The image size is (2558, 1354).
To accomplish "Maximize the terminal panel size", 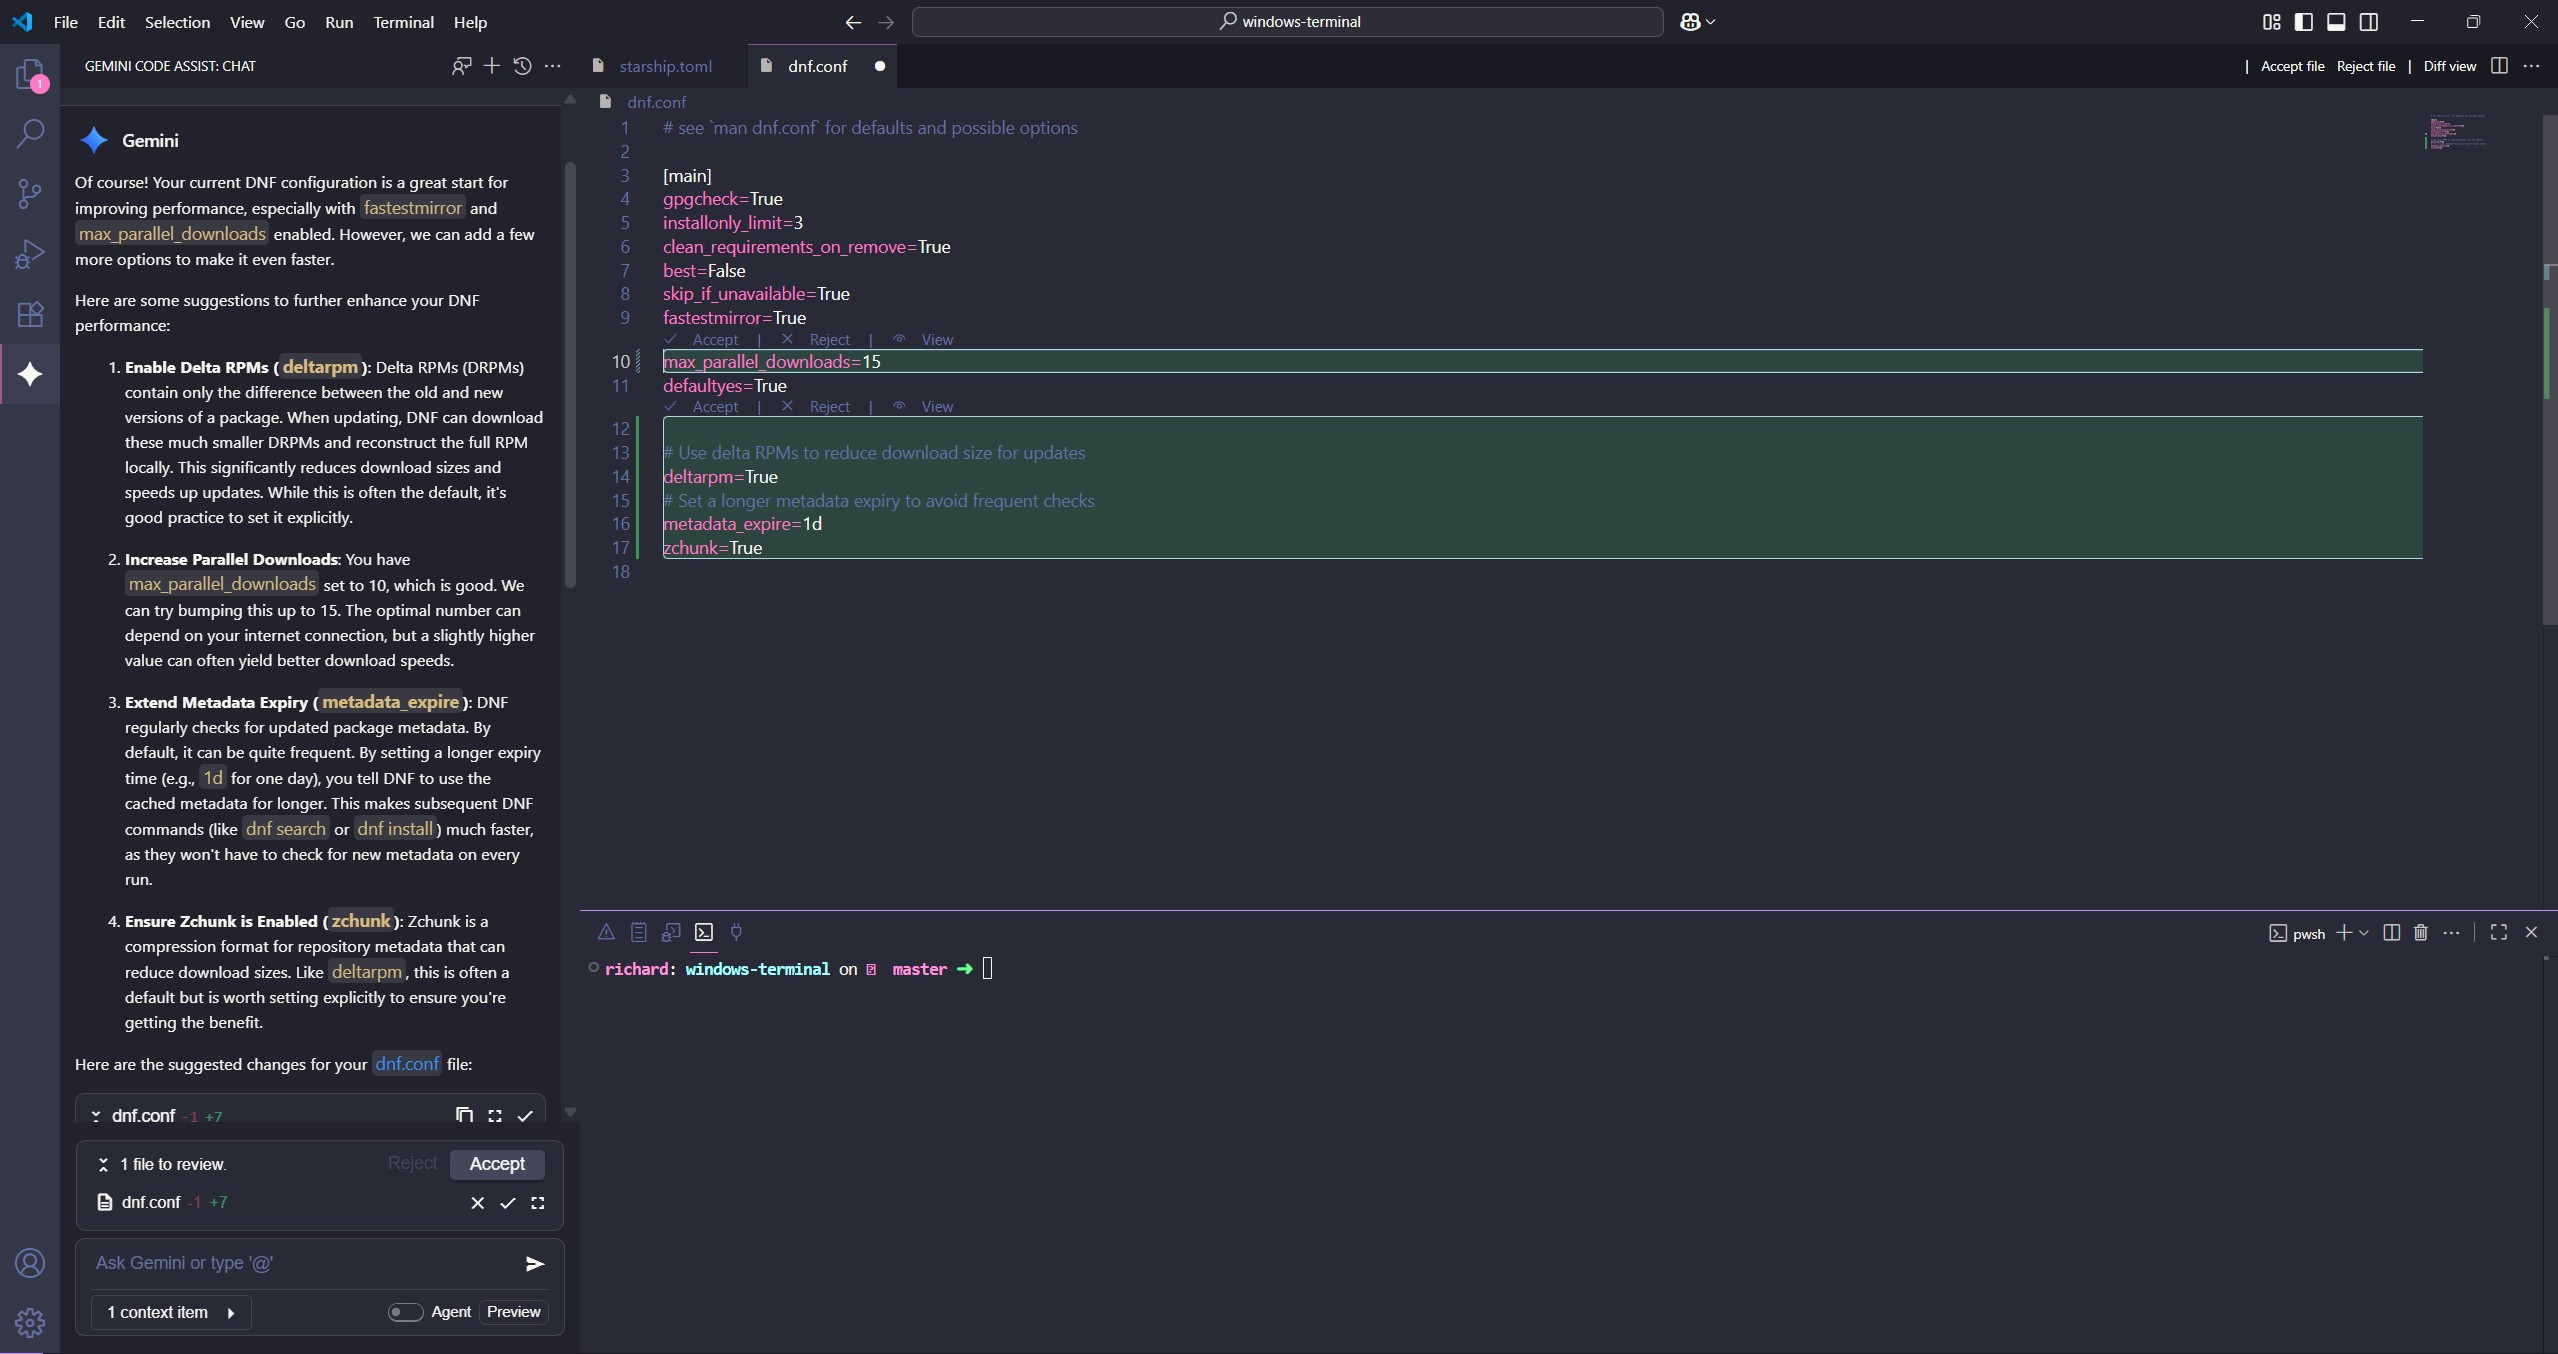I will (2498, 932).
